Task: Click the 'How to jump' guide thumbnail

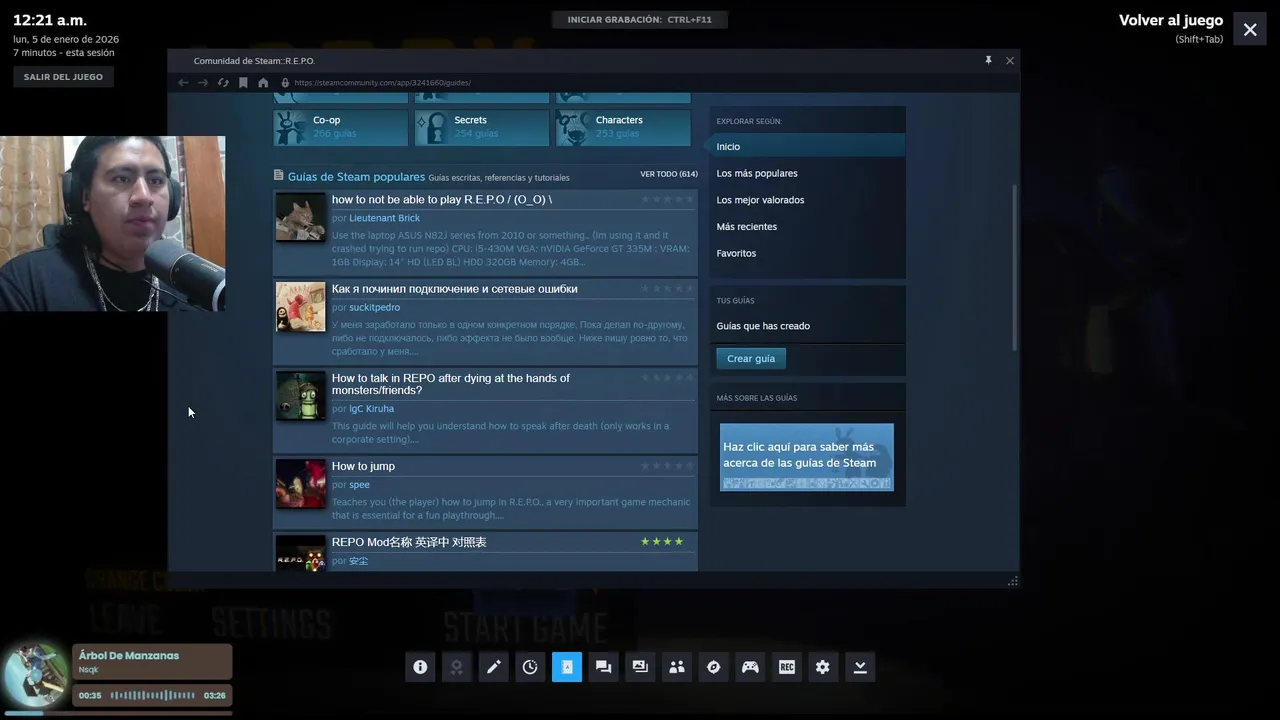Action: click(x=301, y=484)
